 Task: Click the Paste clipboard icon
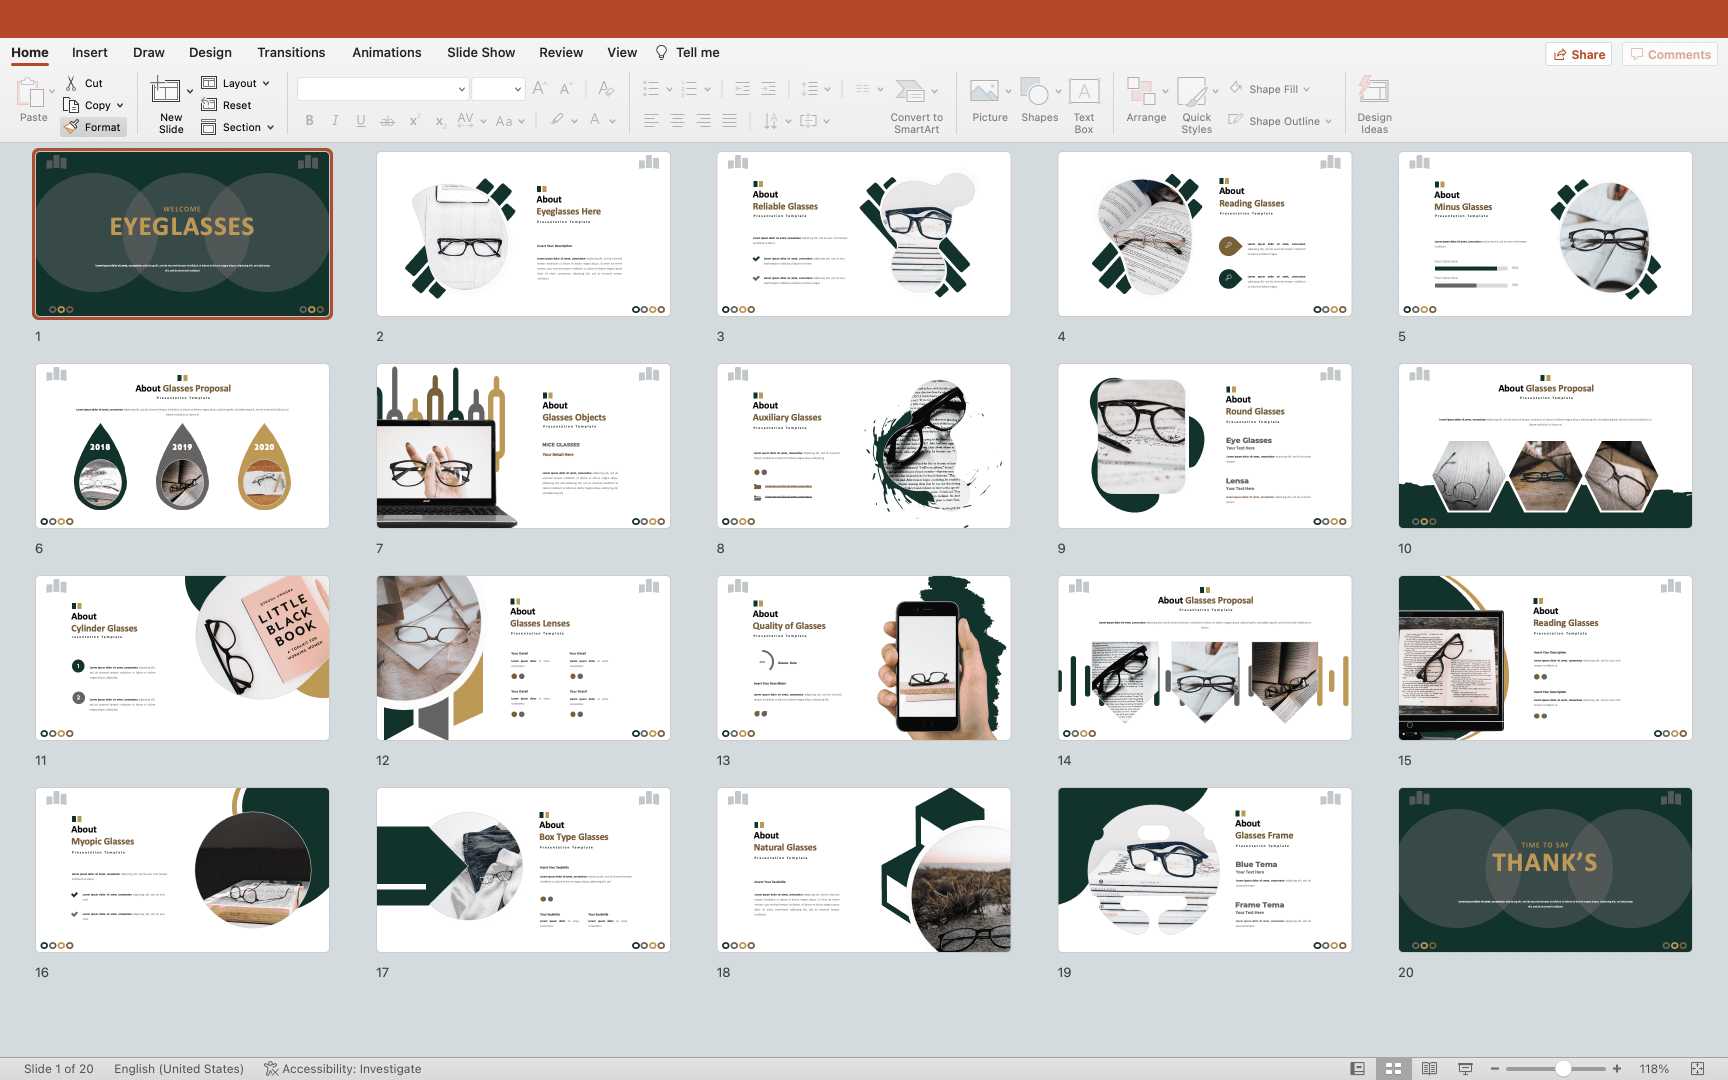click(x=30, y=93)
